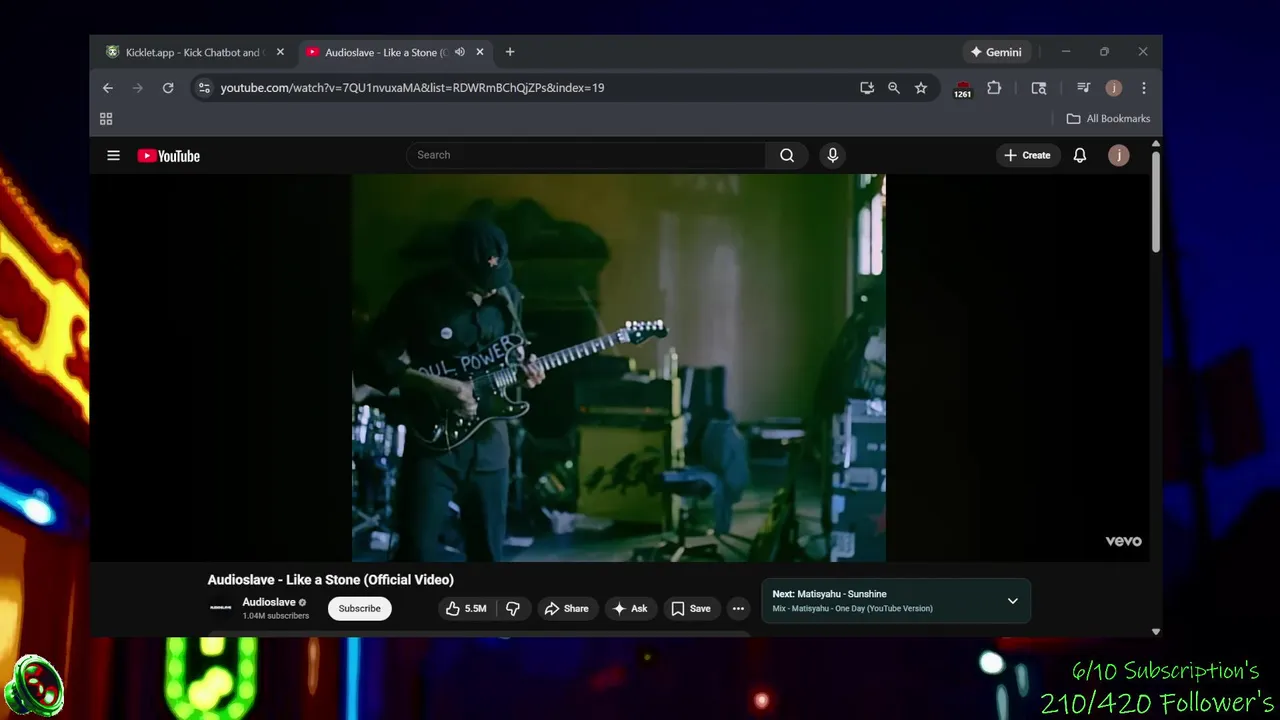Click the scrollbar down arrow
This screenshot has width=1280, height=720.
pyautogui.click(x=1156, y=631)
